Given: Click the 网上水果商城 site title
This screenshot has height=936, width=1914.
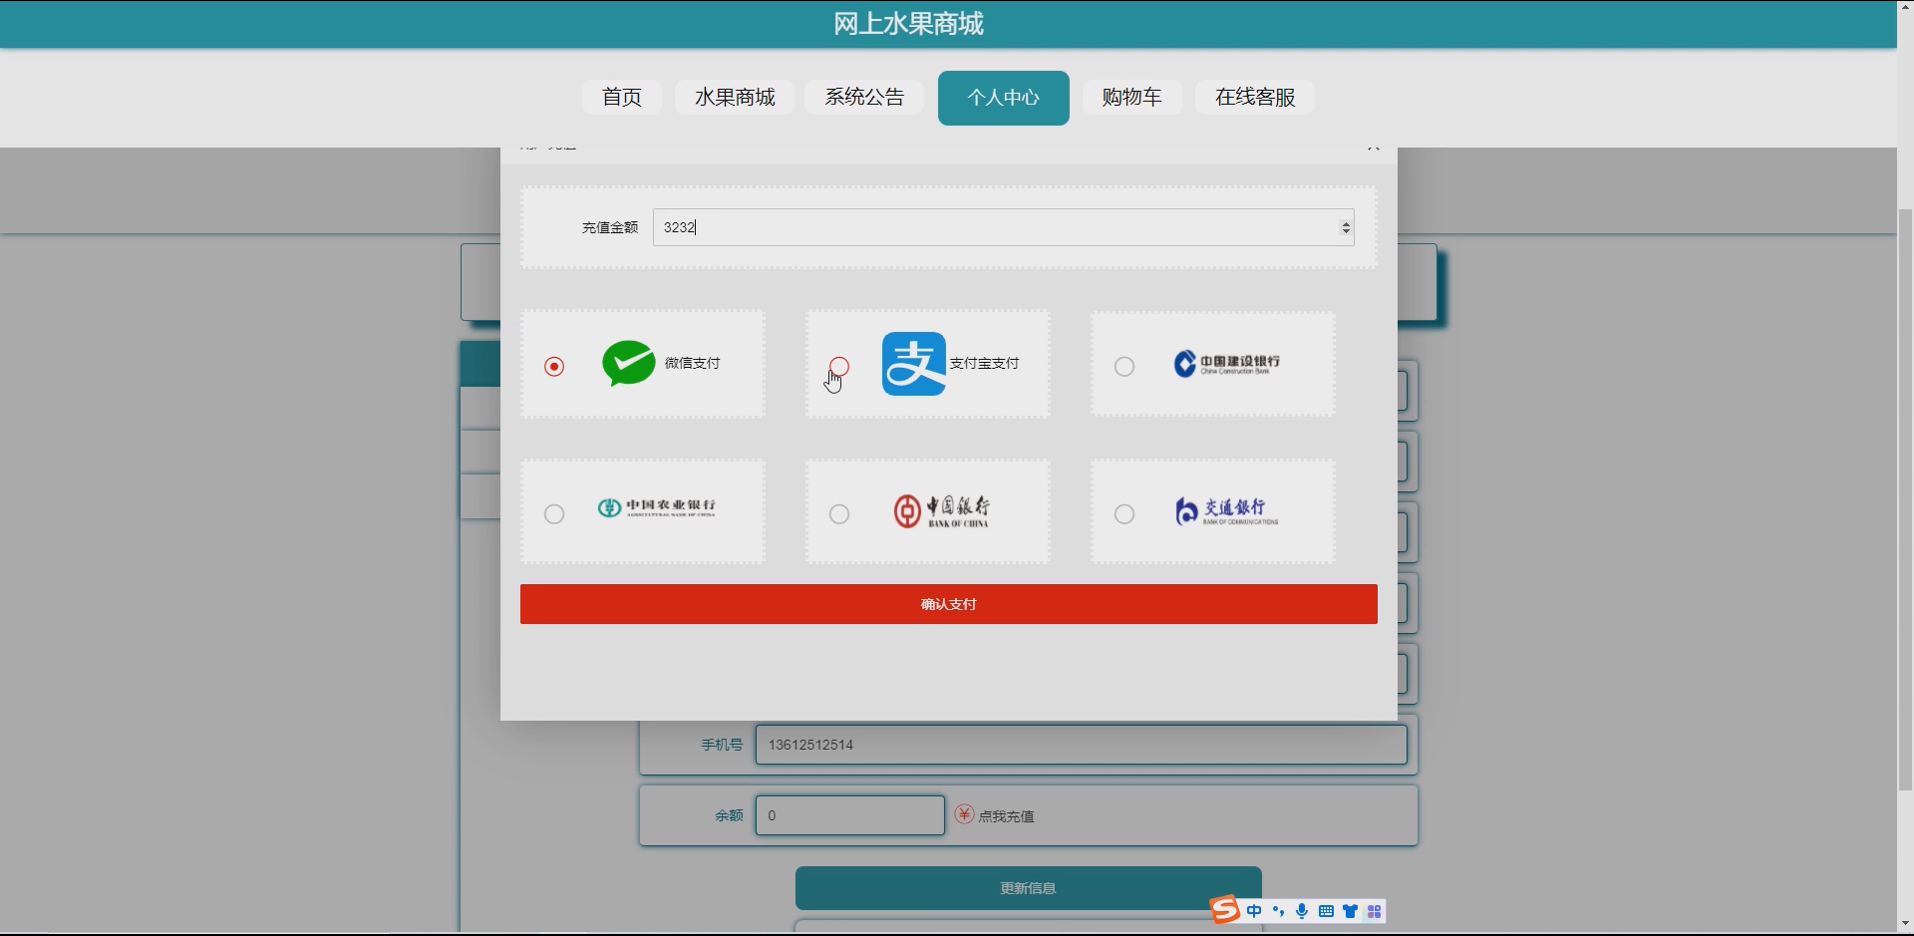Looking at the screenshot, I should click(x=908, y=24).
